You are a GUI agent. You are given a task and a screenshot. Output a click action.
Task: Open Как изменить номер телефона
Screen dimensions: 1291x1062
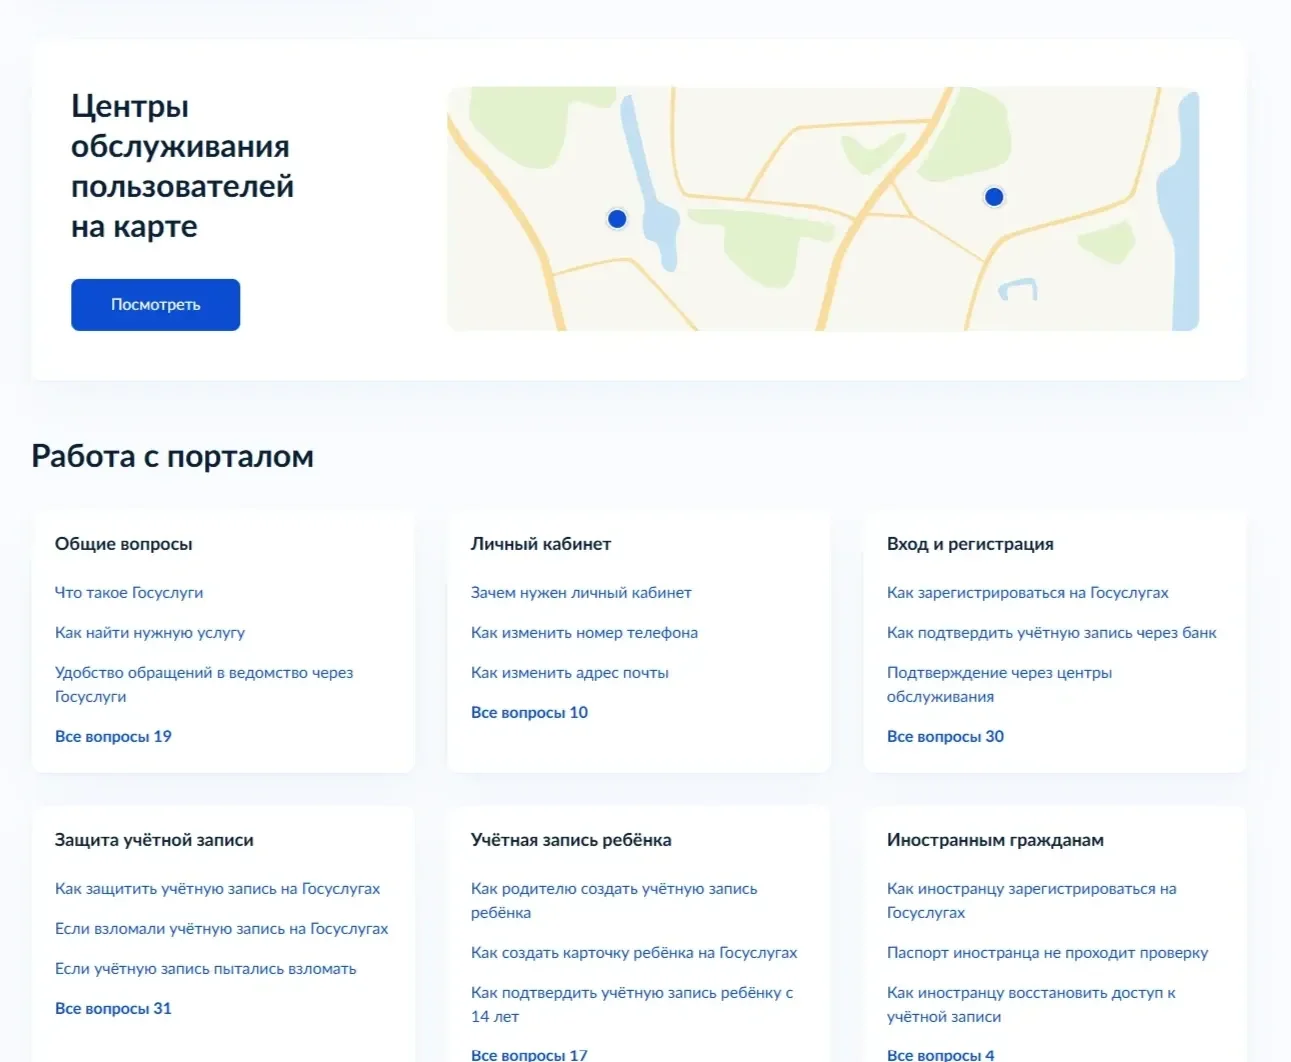click(584, 633)
